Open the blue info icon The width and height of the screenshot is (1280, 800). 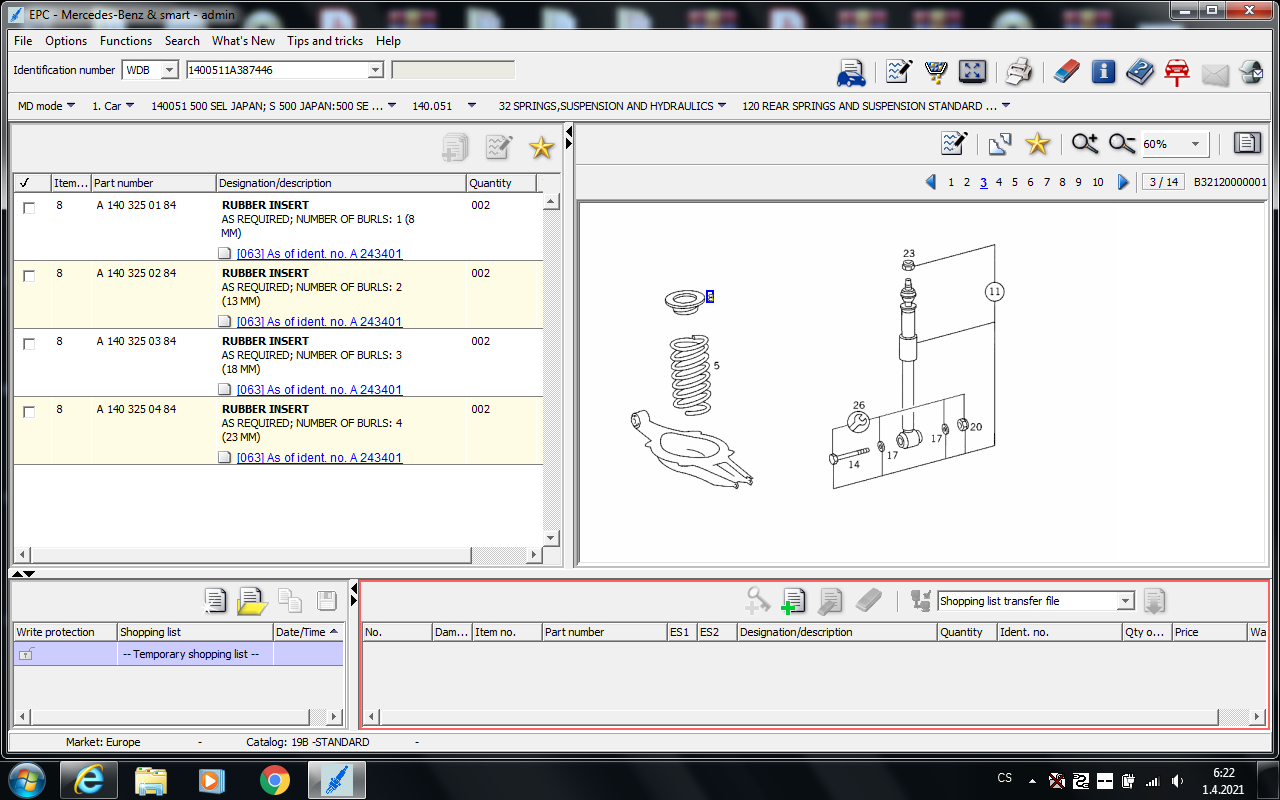coord(1103,72)
